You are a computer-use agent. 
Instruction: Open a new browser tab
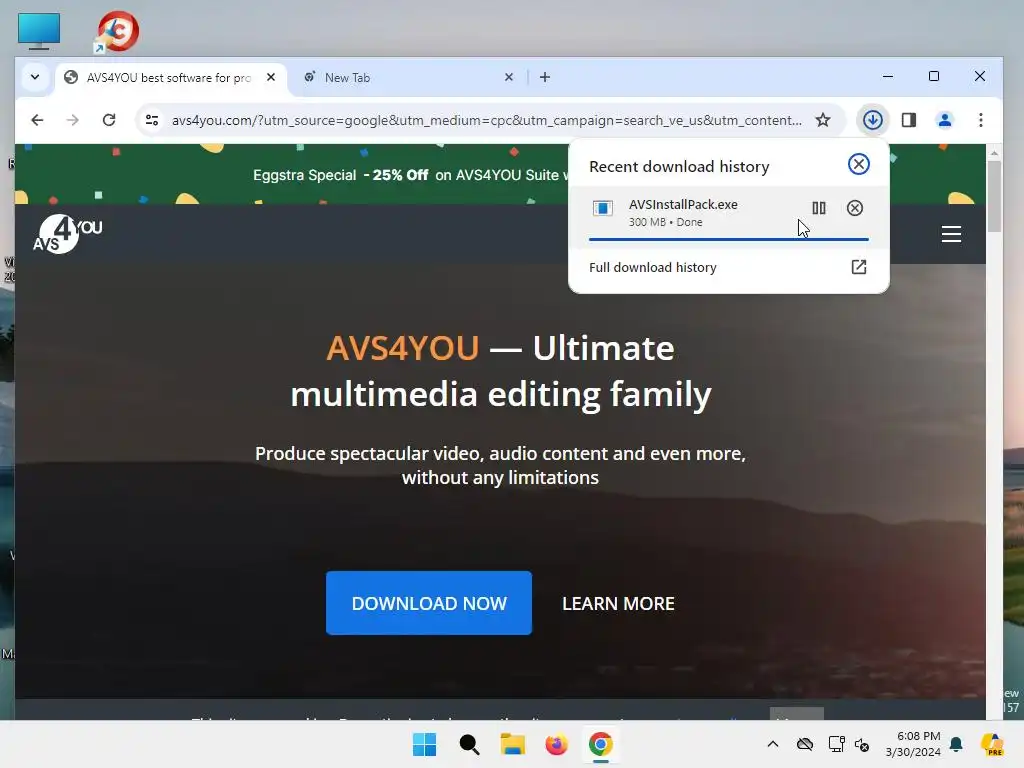(545, 77)
